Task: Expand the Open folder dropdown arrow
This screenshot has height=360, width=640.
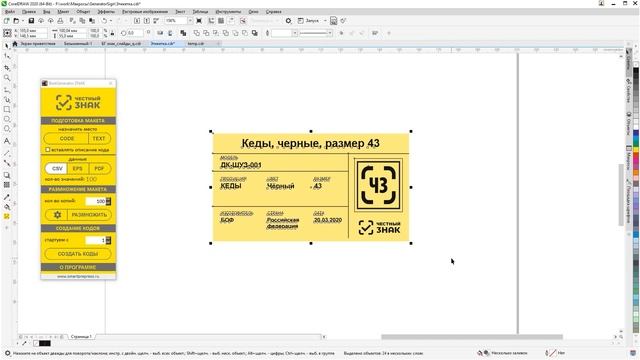Action: click(23, 20)
